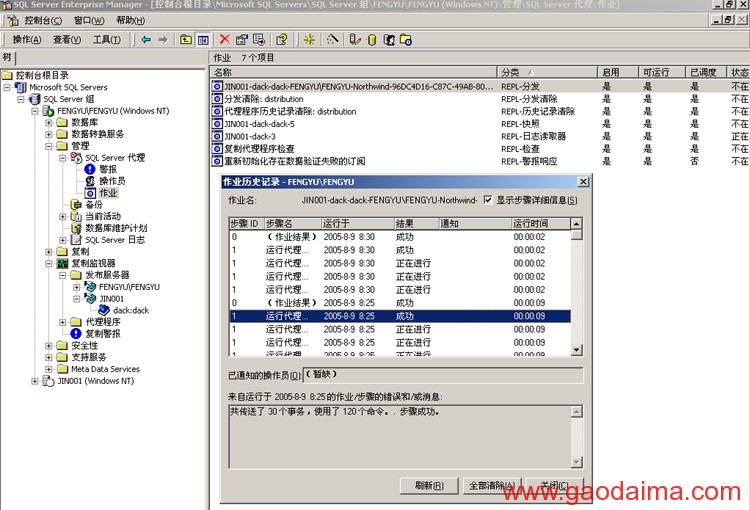Click the 复制警报 alert icon in tree
This screenshot has width=750, height=510.
click(x=76, y=333)
